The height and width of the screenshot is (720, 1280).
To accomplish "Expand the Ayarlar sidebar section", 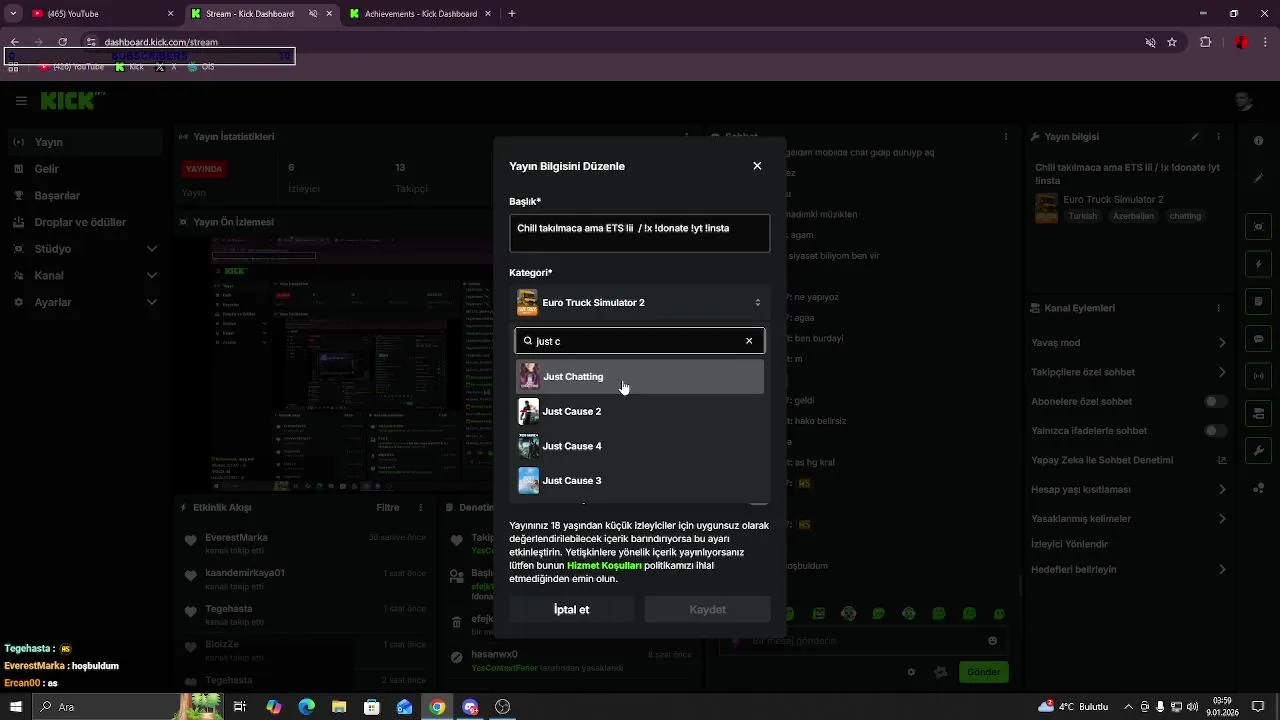I will pos(84,302).
